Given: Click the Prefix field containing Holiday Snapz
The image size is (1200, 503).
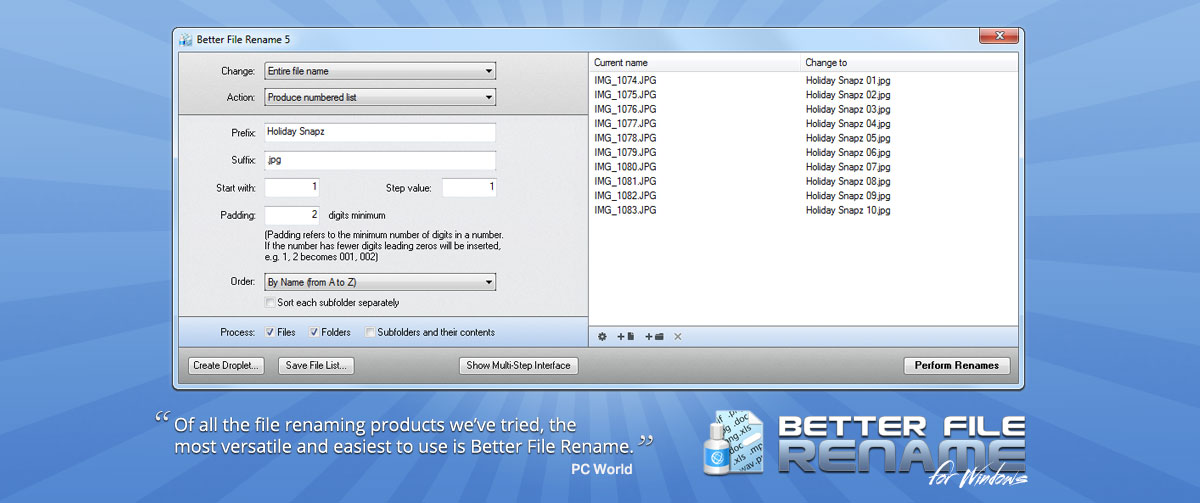Looking at the screenshot, I should 380,133.
